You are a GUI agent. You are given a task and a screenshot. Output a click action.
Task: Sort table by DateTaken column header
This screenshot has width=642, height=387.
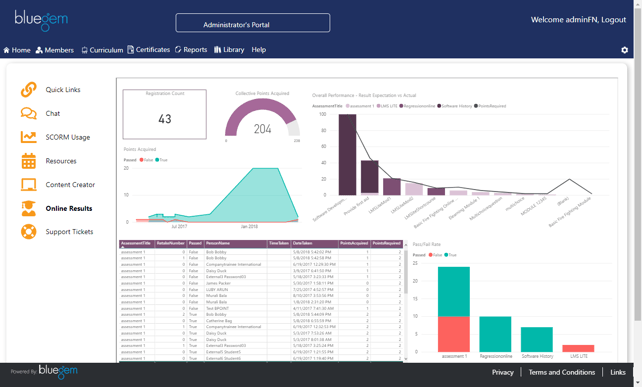point(314,244)
